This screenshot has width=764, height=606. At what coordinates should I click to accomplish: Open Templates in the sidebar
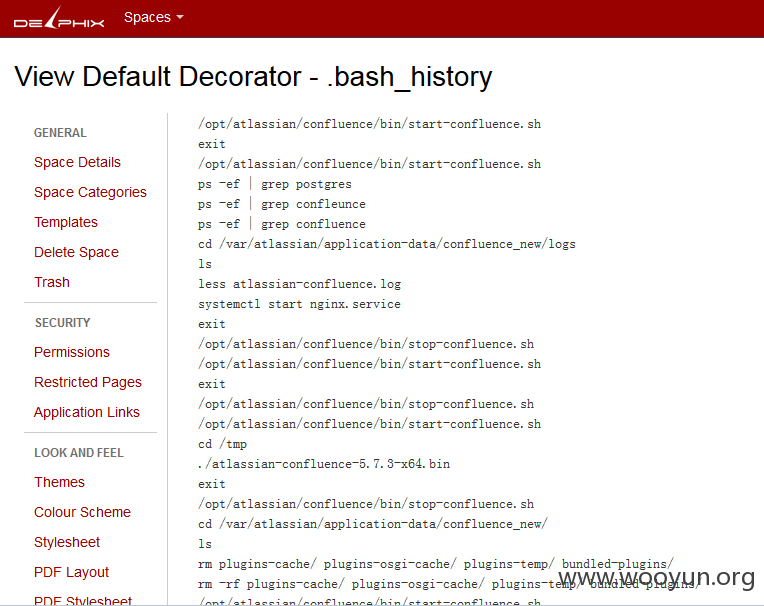click(x=66, y=222)
